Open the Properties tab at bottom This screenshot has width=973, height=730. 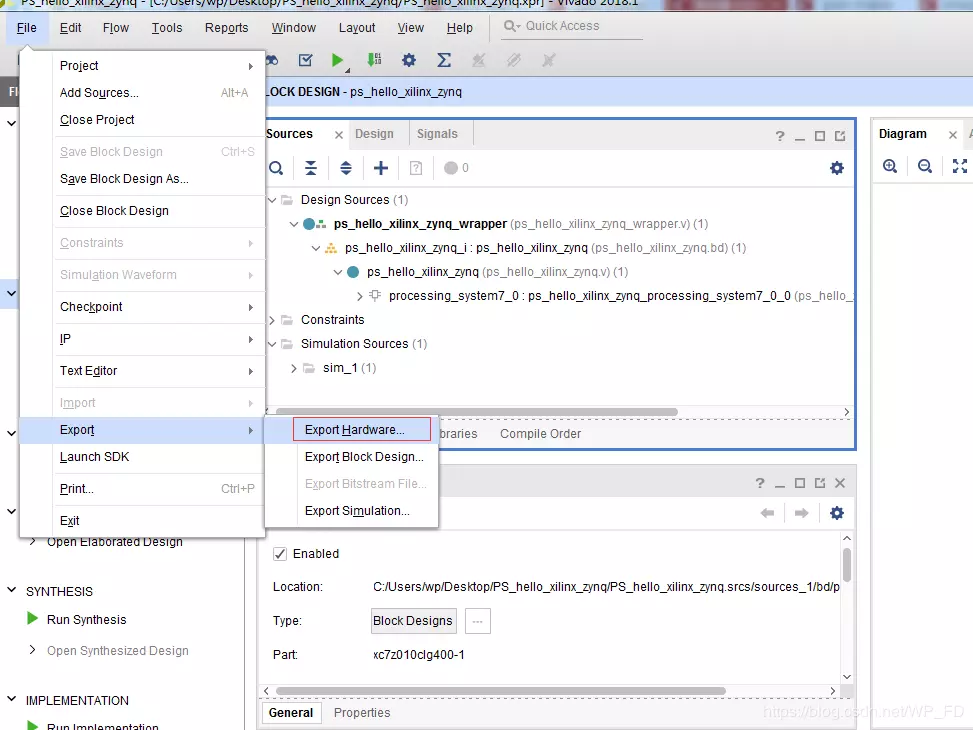pos(362,713)
